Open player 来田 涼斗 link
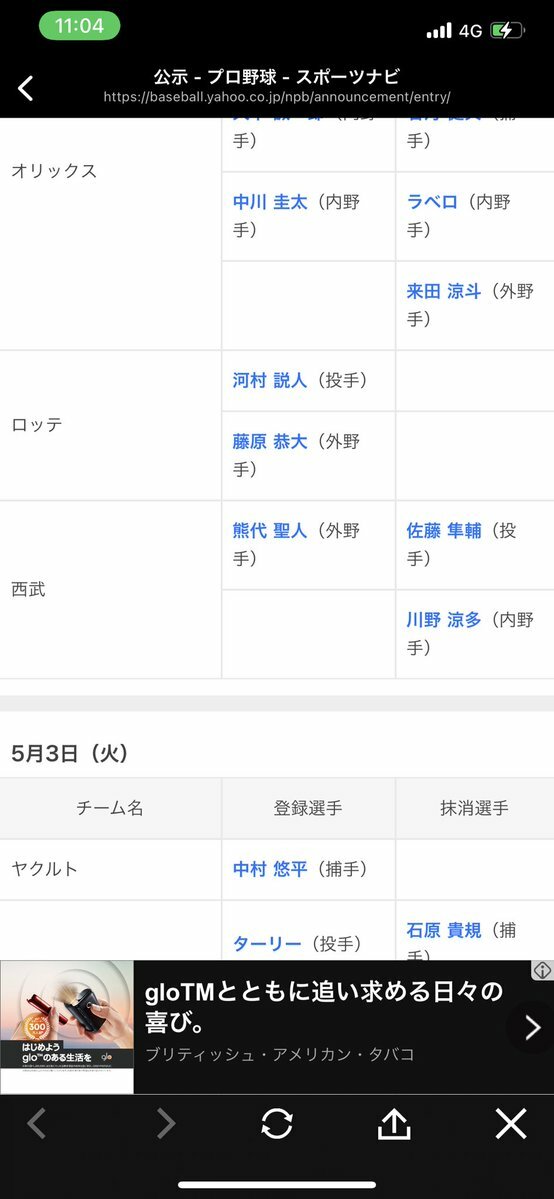Image resolution: width=554 pixels, height=1199 pixels. [444, 291]
